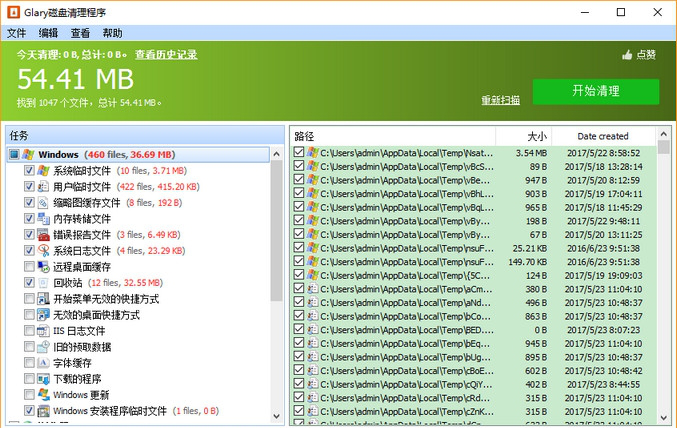Click the file list scrollbar thumb
The width and height of the screenshot is (677, 445).
click(x=664, y=147)
